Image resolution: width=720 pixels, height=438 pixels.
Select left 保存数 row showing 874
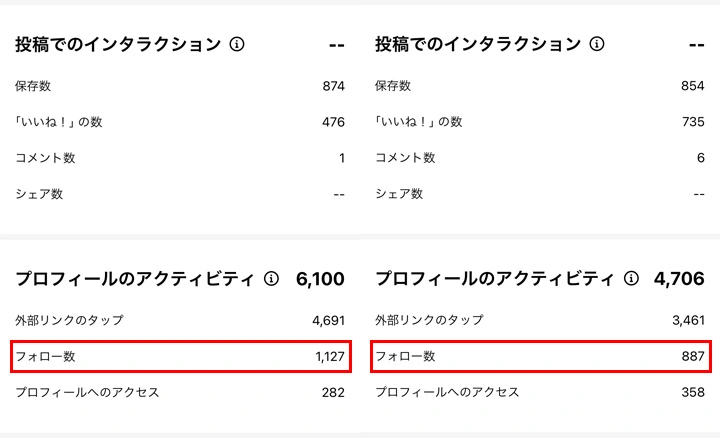pyautogui.click(x=180, y=86)
